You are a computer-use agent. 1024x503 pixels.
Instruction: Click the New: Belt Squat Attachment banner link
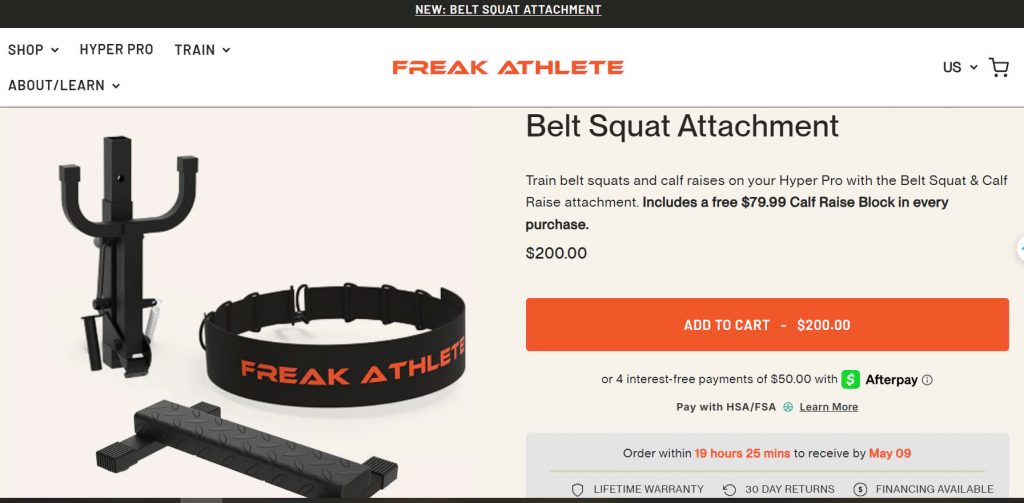pos(508,10)
